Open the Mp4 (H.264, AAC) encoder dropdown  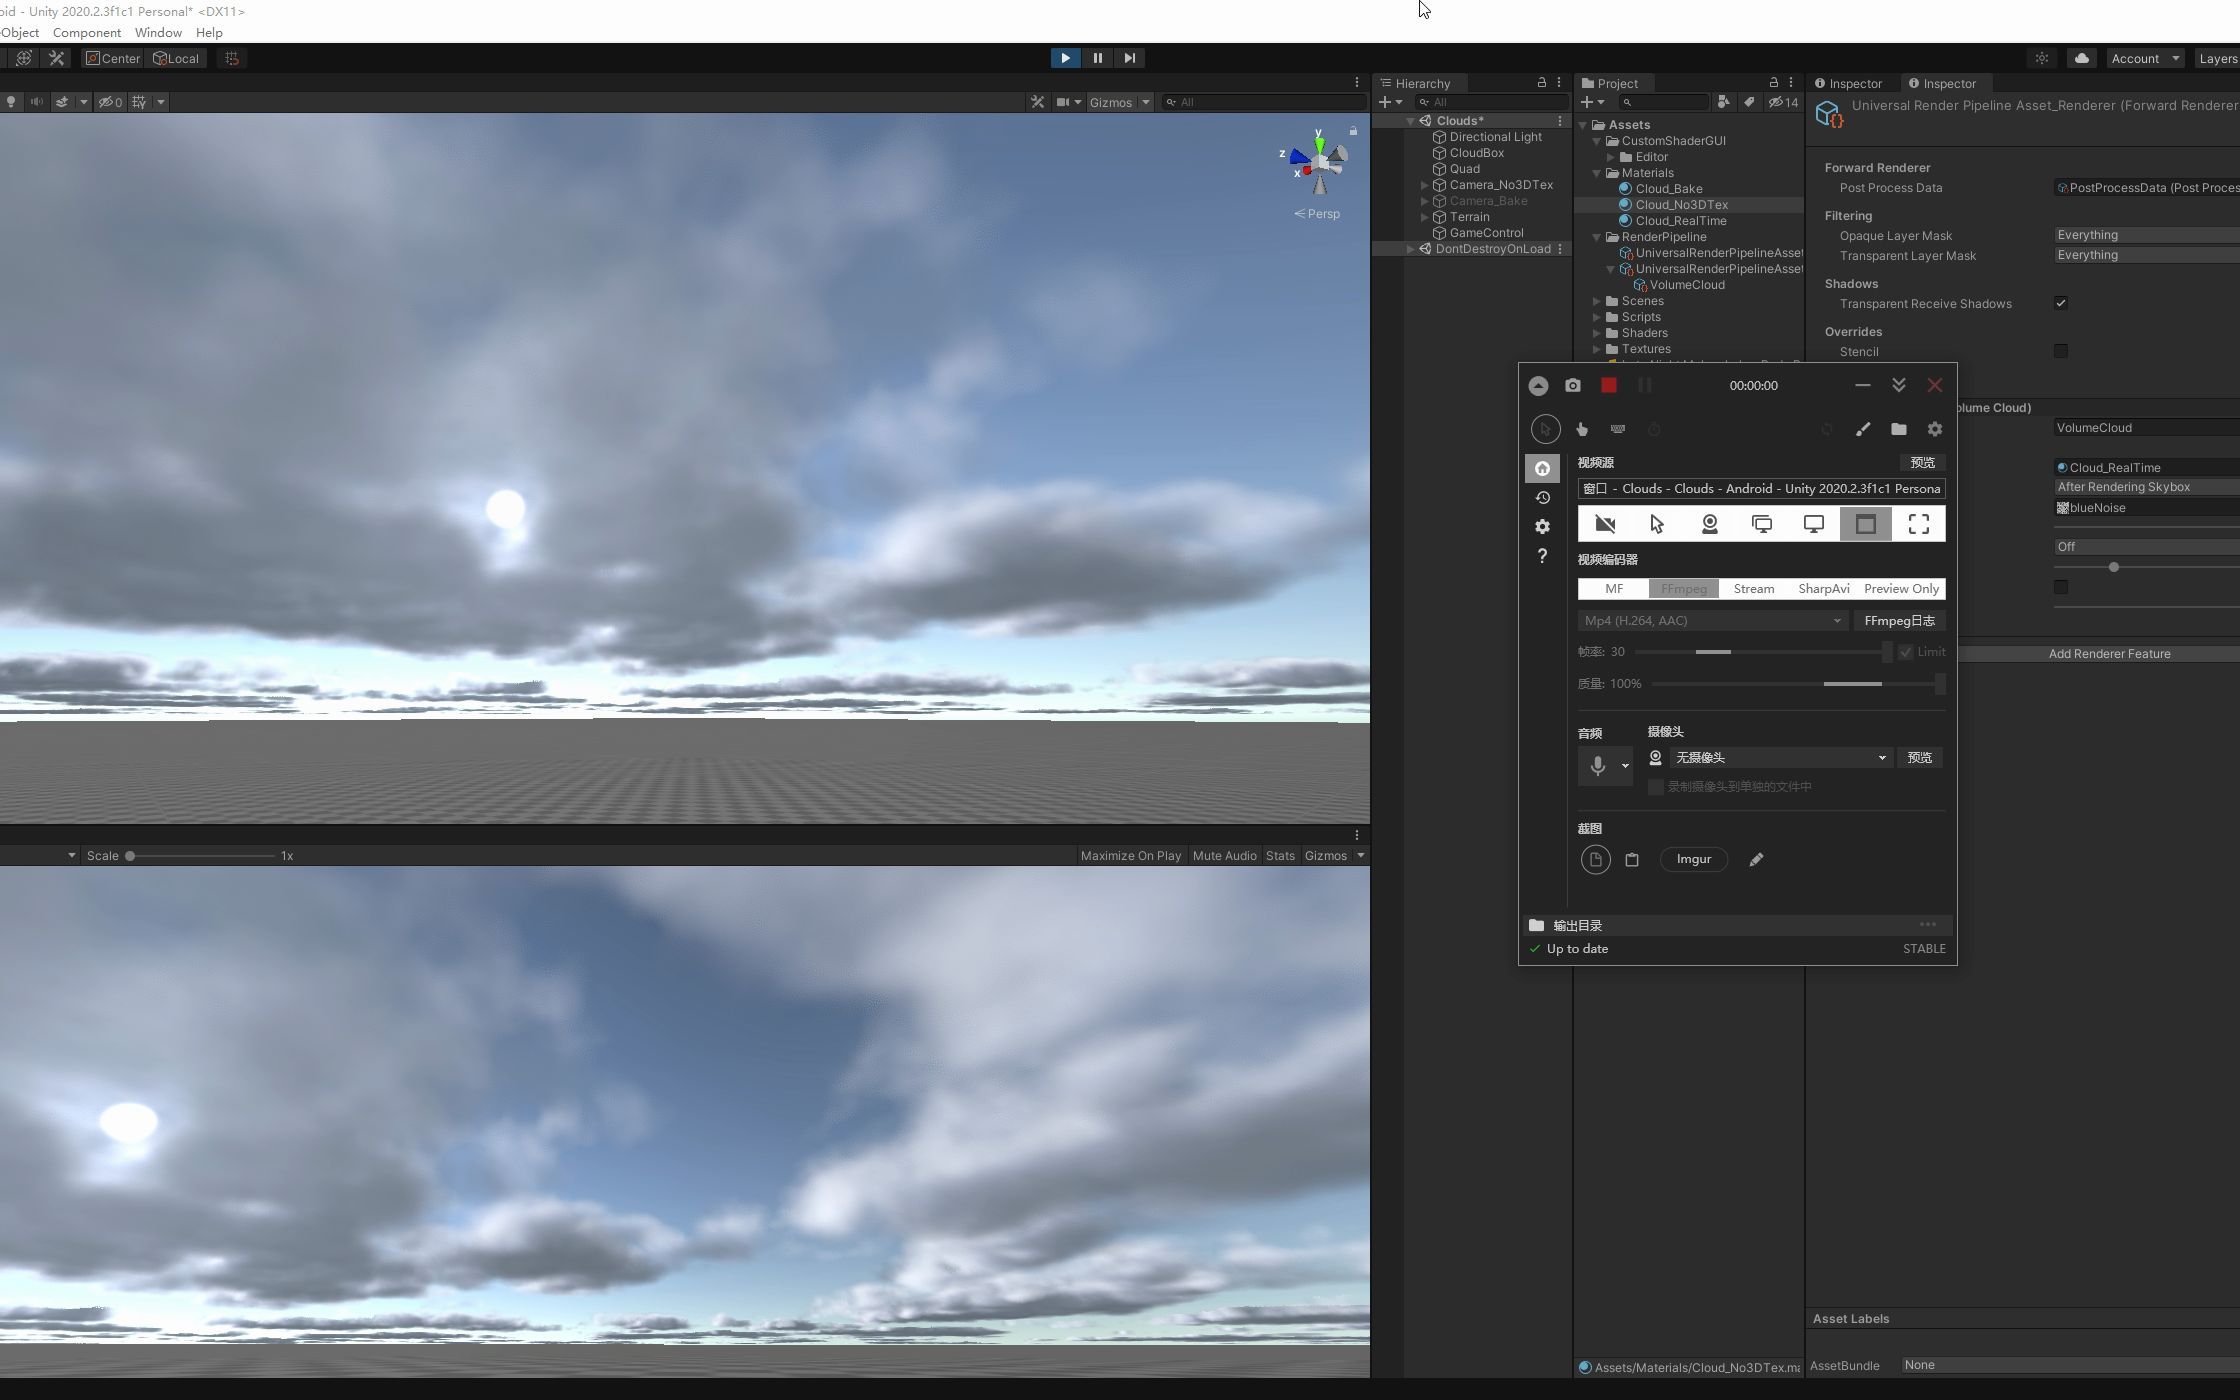(x=1711, y=620)
